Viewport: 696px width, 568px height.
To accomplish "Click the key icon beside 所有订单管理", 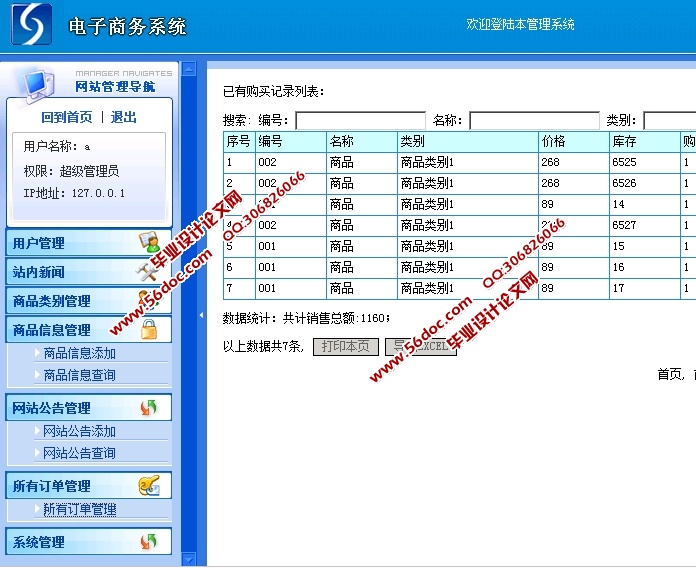I will pyautogui.click(x=148, y=486).
